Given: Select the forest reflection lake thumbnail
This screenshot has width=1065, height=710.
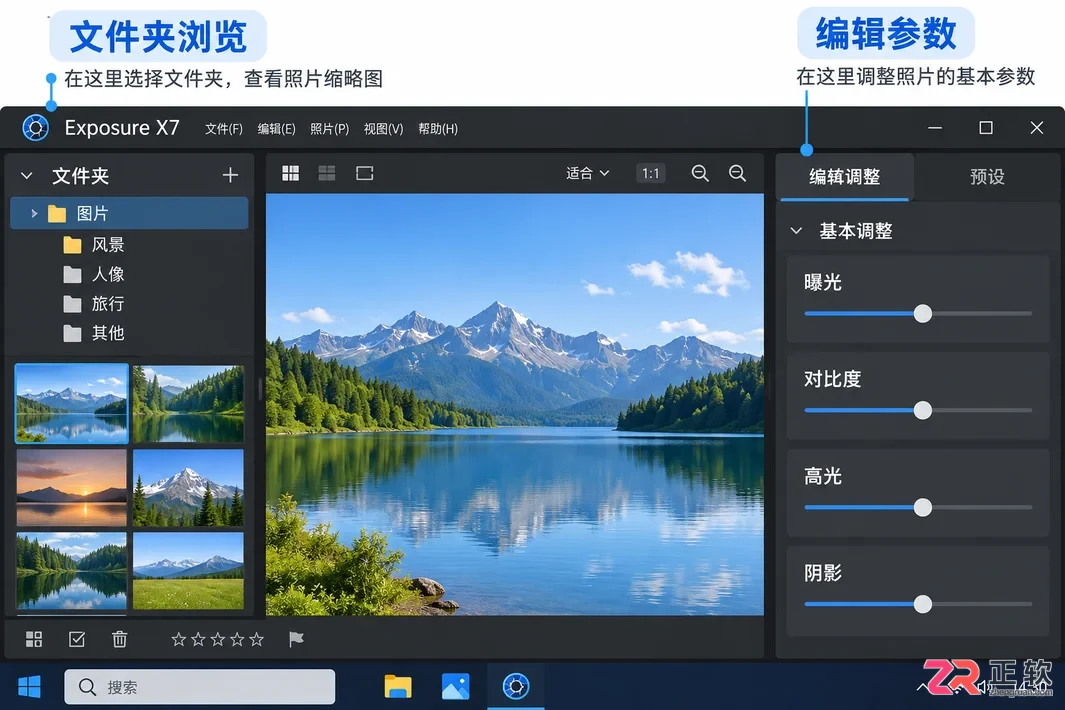Looking at the screenshot, I should click(x=71, y=571).
